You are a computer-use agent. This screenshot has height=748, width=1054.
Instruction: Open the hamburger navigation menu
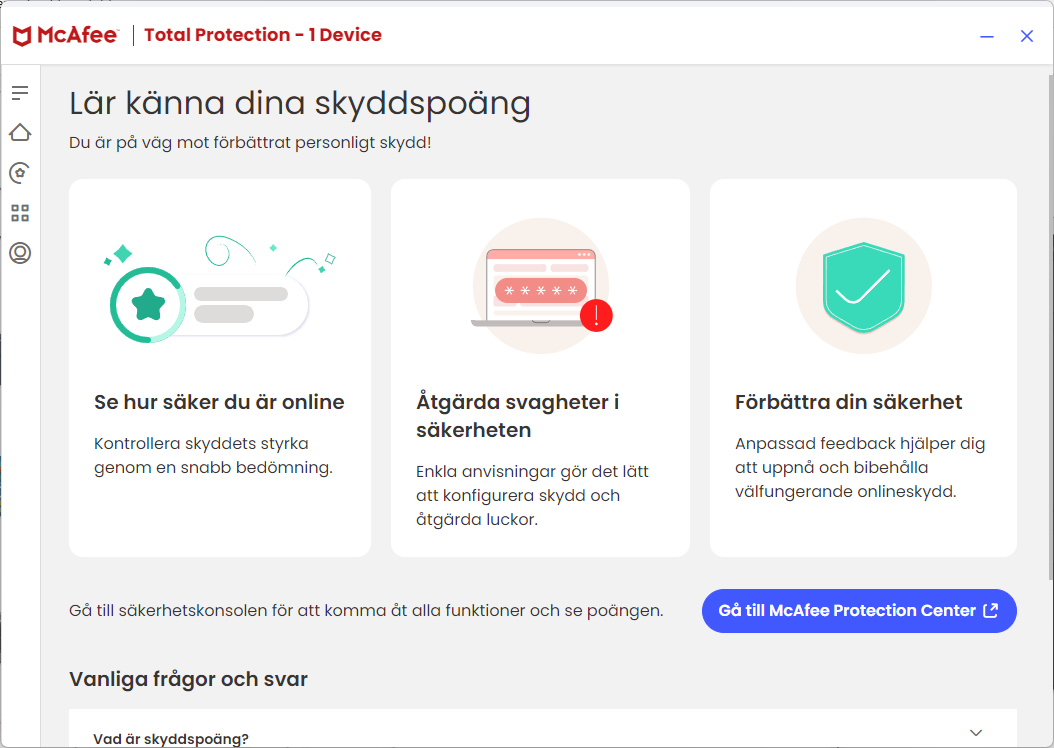[x=20, y=92]
